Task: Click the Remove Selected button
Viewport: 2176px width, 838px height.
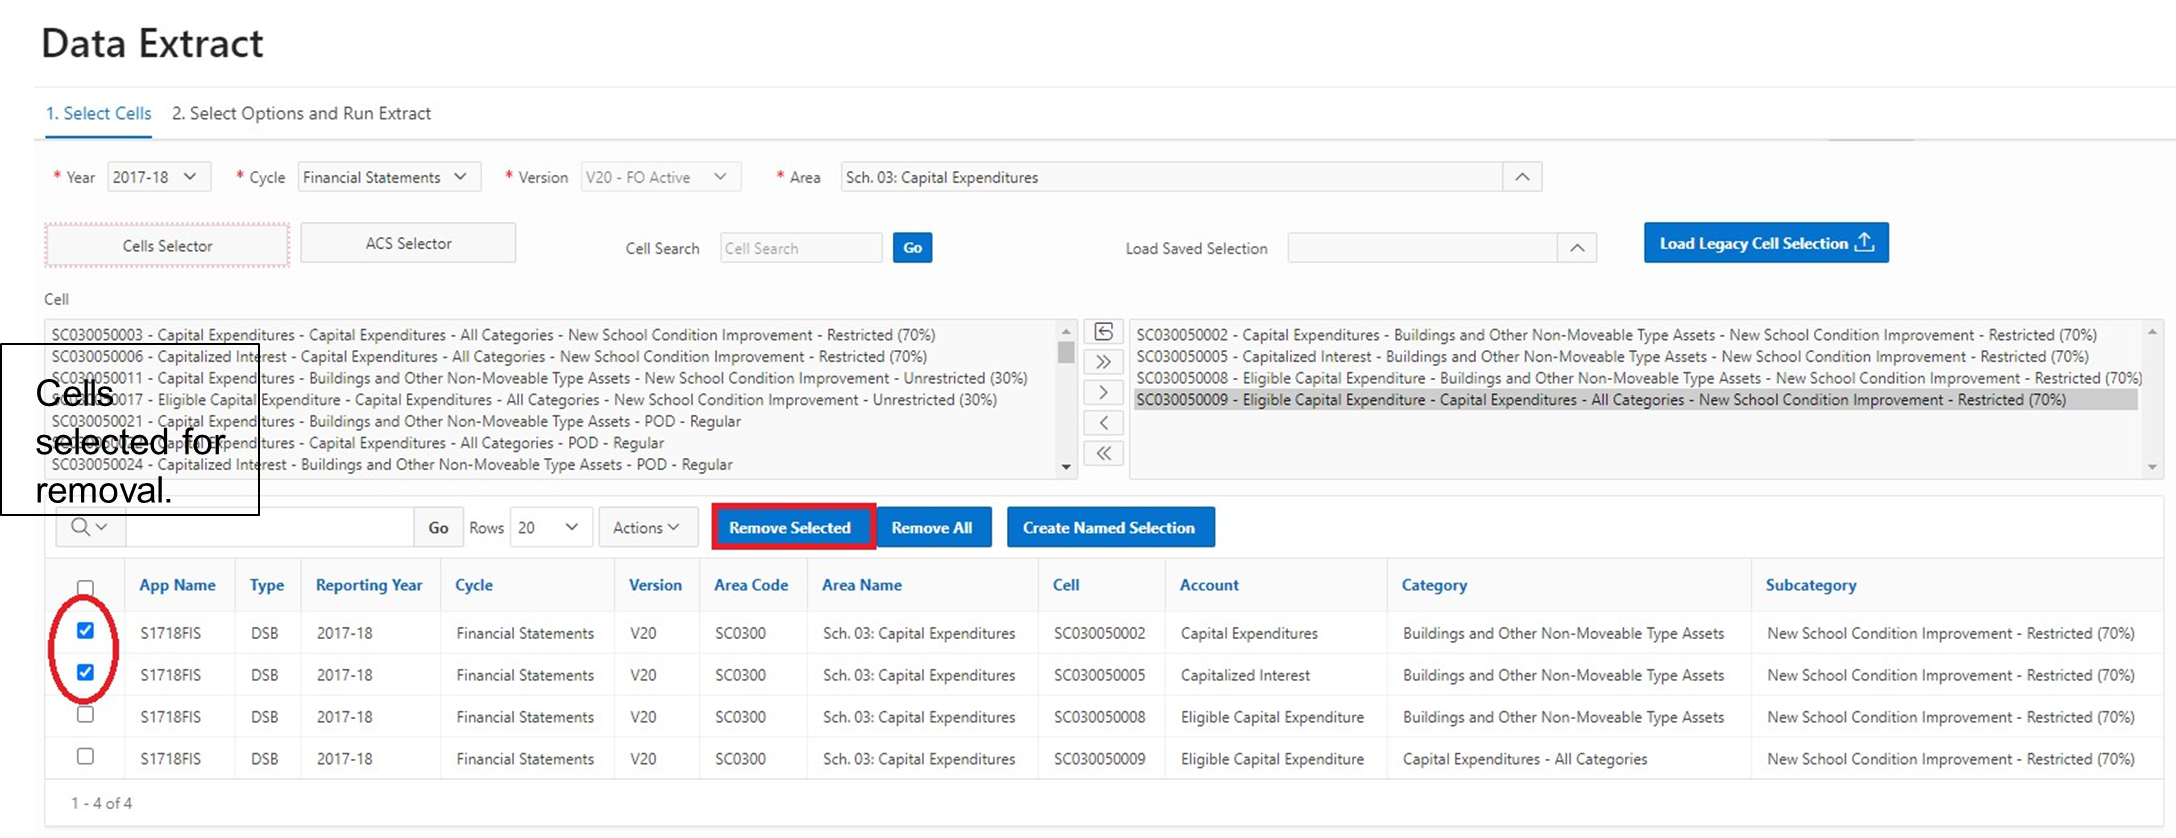Action: tap(790, 527)
